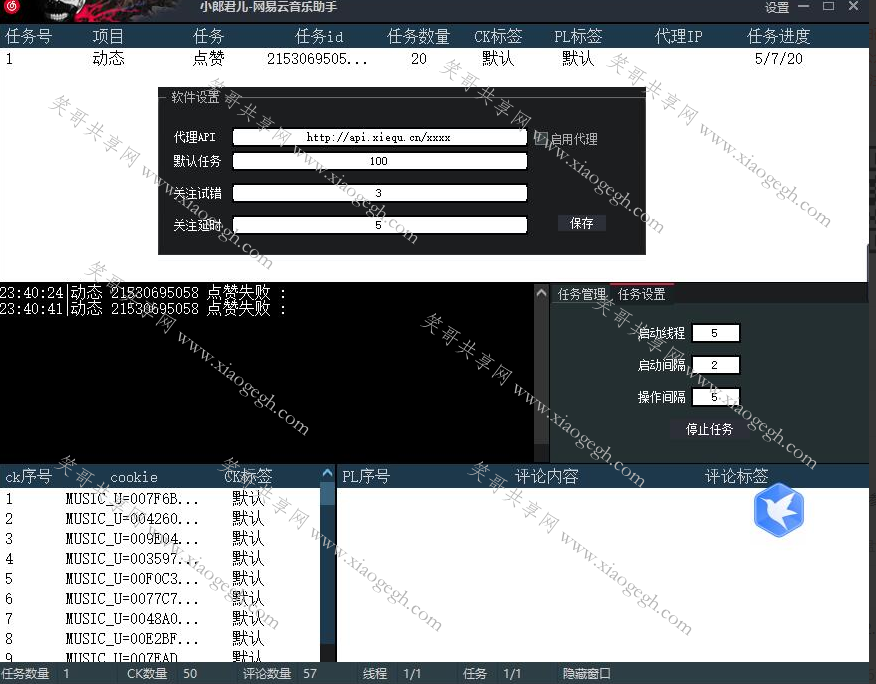Select cookie row MUSIC_U=003597...
Viewport: 876px width, 684px height.
coord(160,559)
